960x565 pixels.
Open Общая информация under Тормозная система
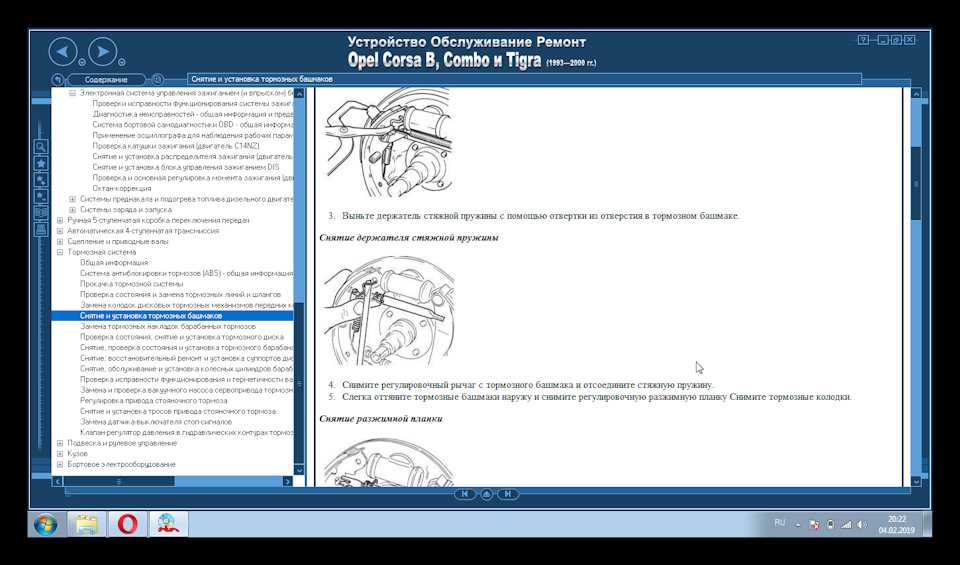point(114,263)
